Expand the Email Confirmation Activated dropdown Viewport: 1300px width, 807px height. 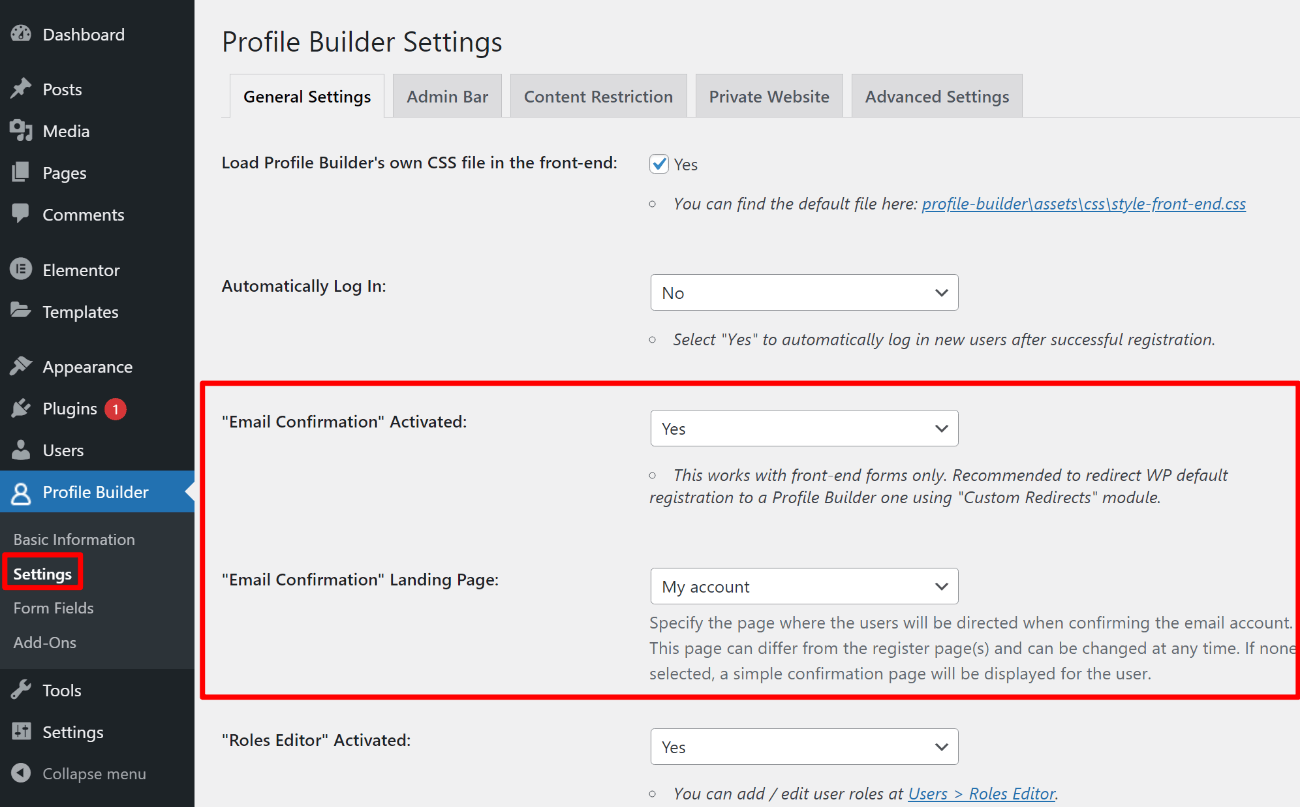(x=804, y=428)
